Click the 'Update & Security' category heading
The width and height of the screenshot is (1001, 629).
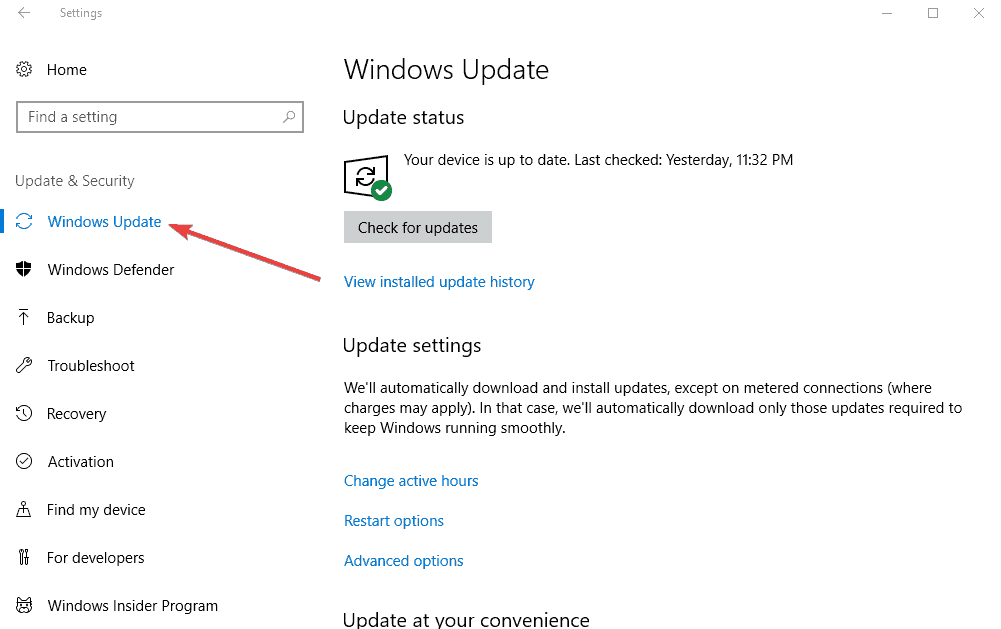75,181
